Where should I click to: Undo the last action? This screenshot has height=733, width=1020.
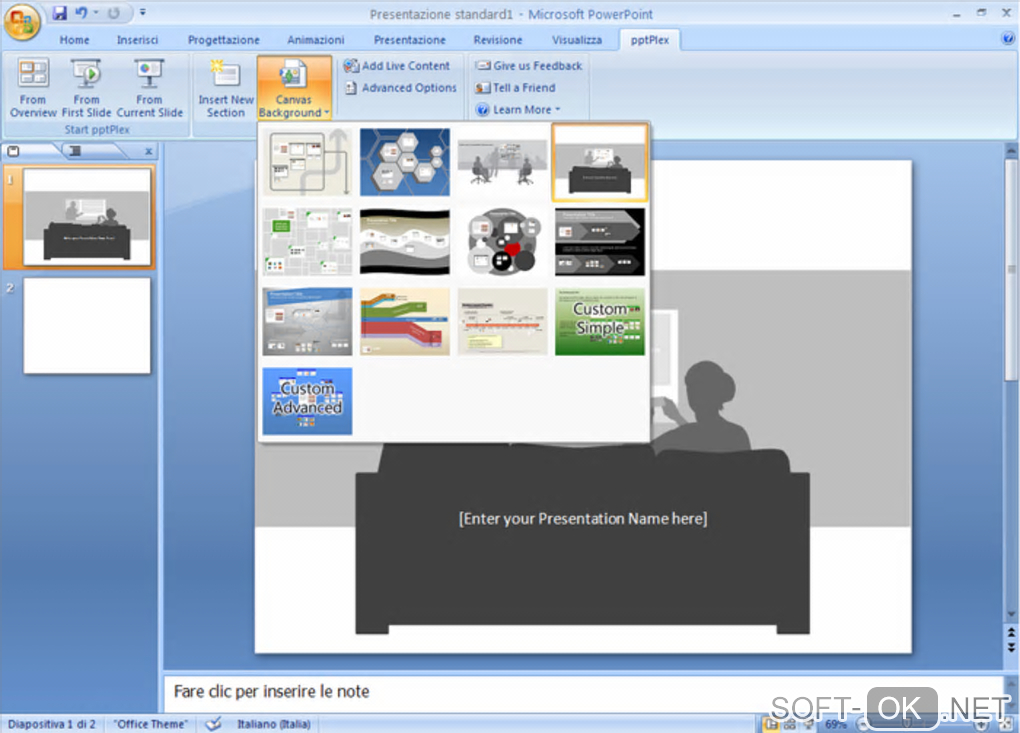pyautogui.click(x=81, y=12)
